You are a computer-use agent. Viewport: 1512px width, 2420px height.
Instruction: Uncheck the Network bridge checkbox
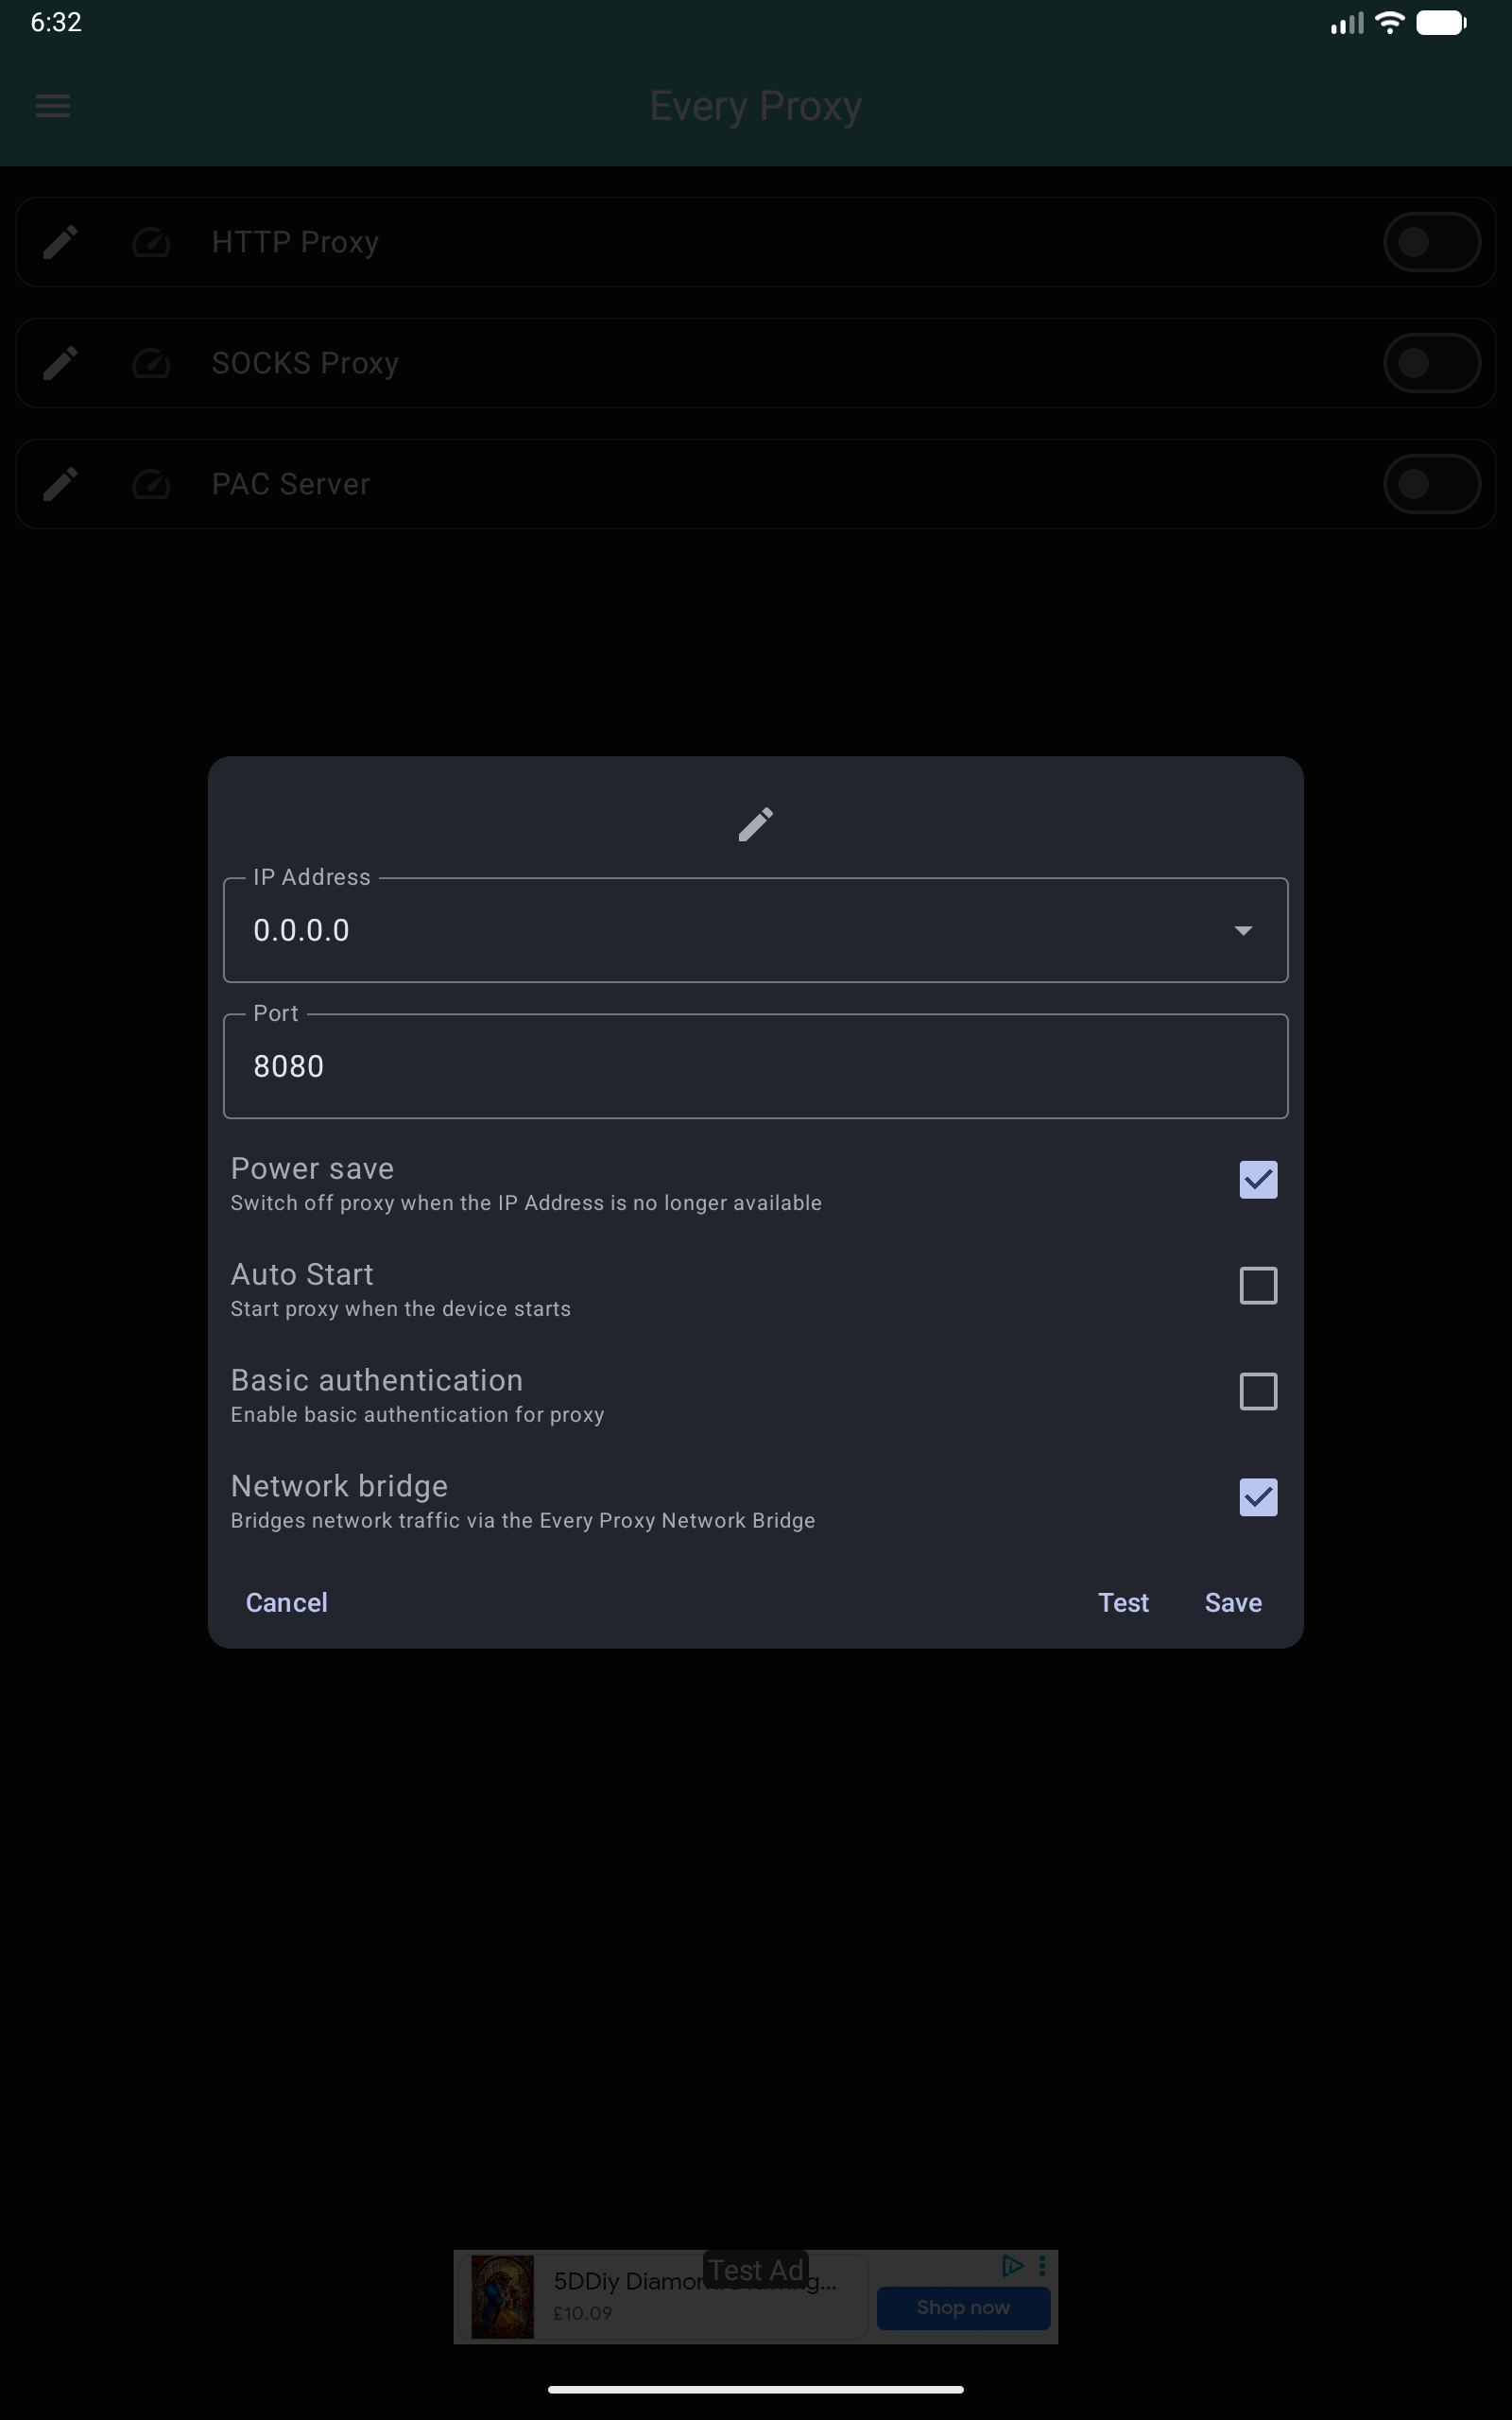(x=1257, y=1497)
